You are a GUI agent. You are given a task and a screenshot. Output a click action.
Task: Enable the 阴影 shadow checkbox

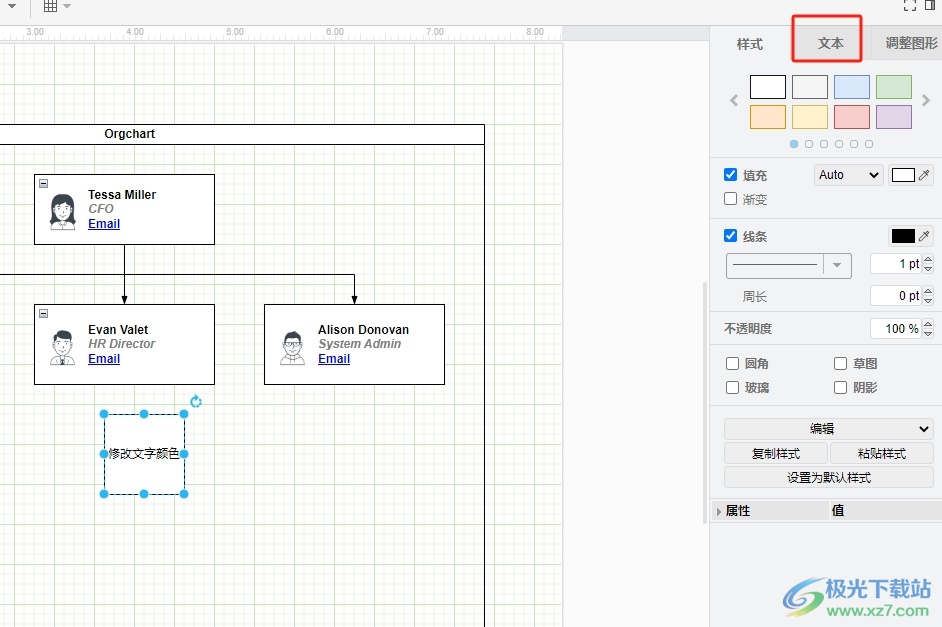click(x=841, y=388)
